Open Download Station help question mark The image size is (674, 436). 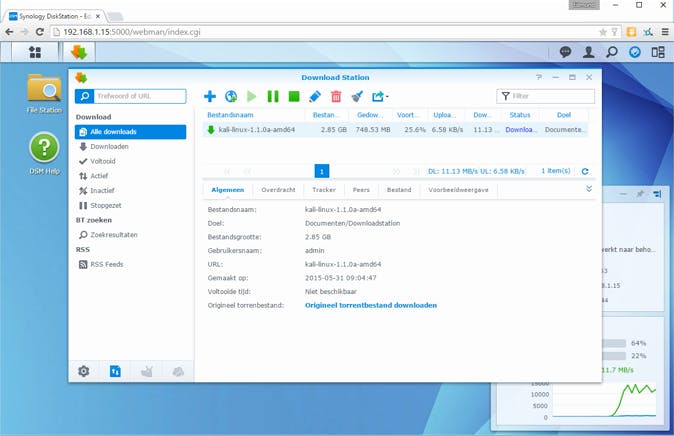click(x=539, y=77)
